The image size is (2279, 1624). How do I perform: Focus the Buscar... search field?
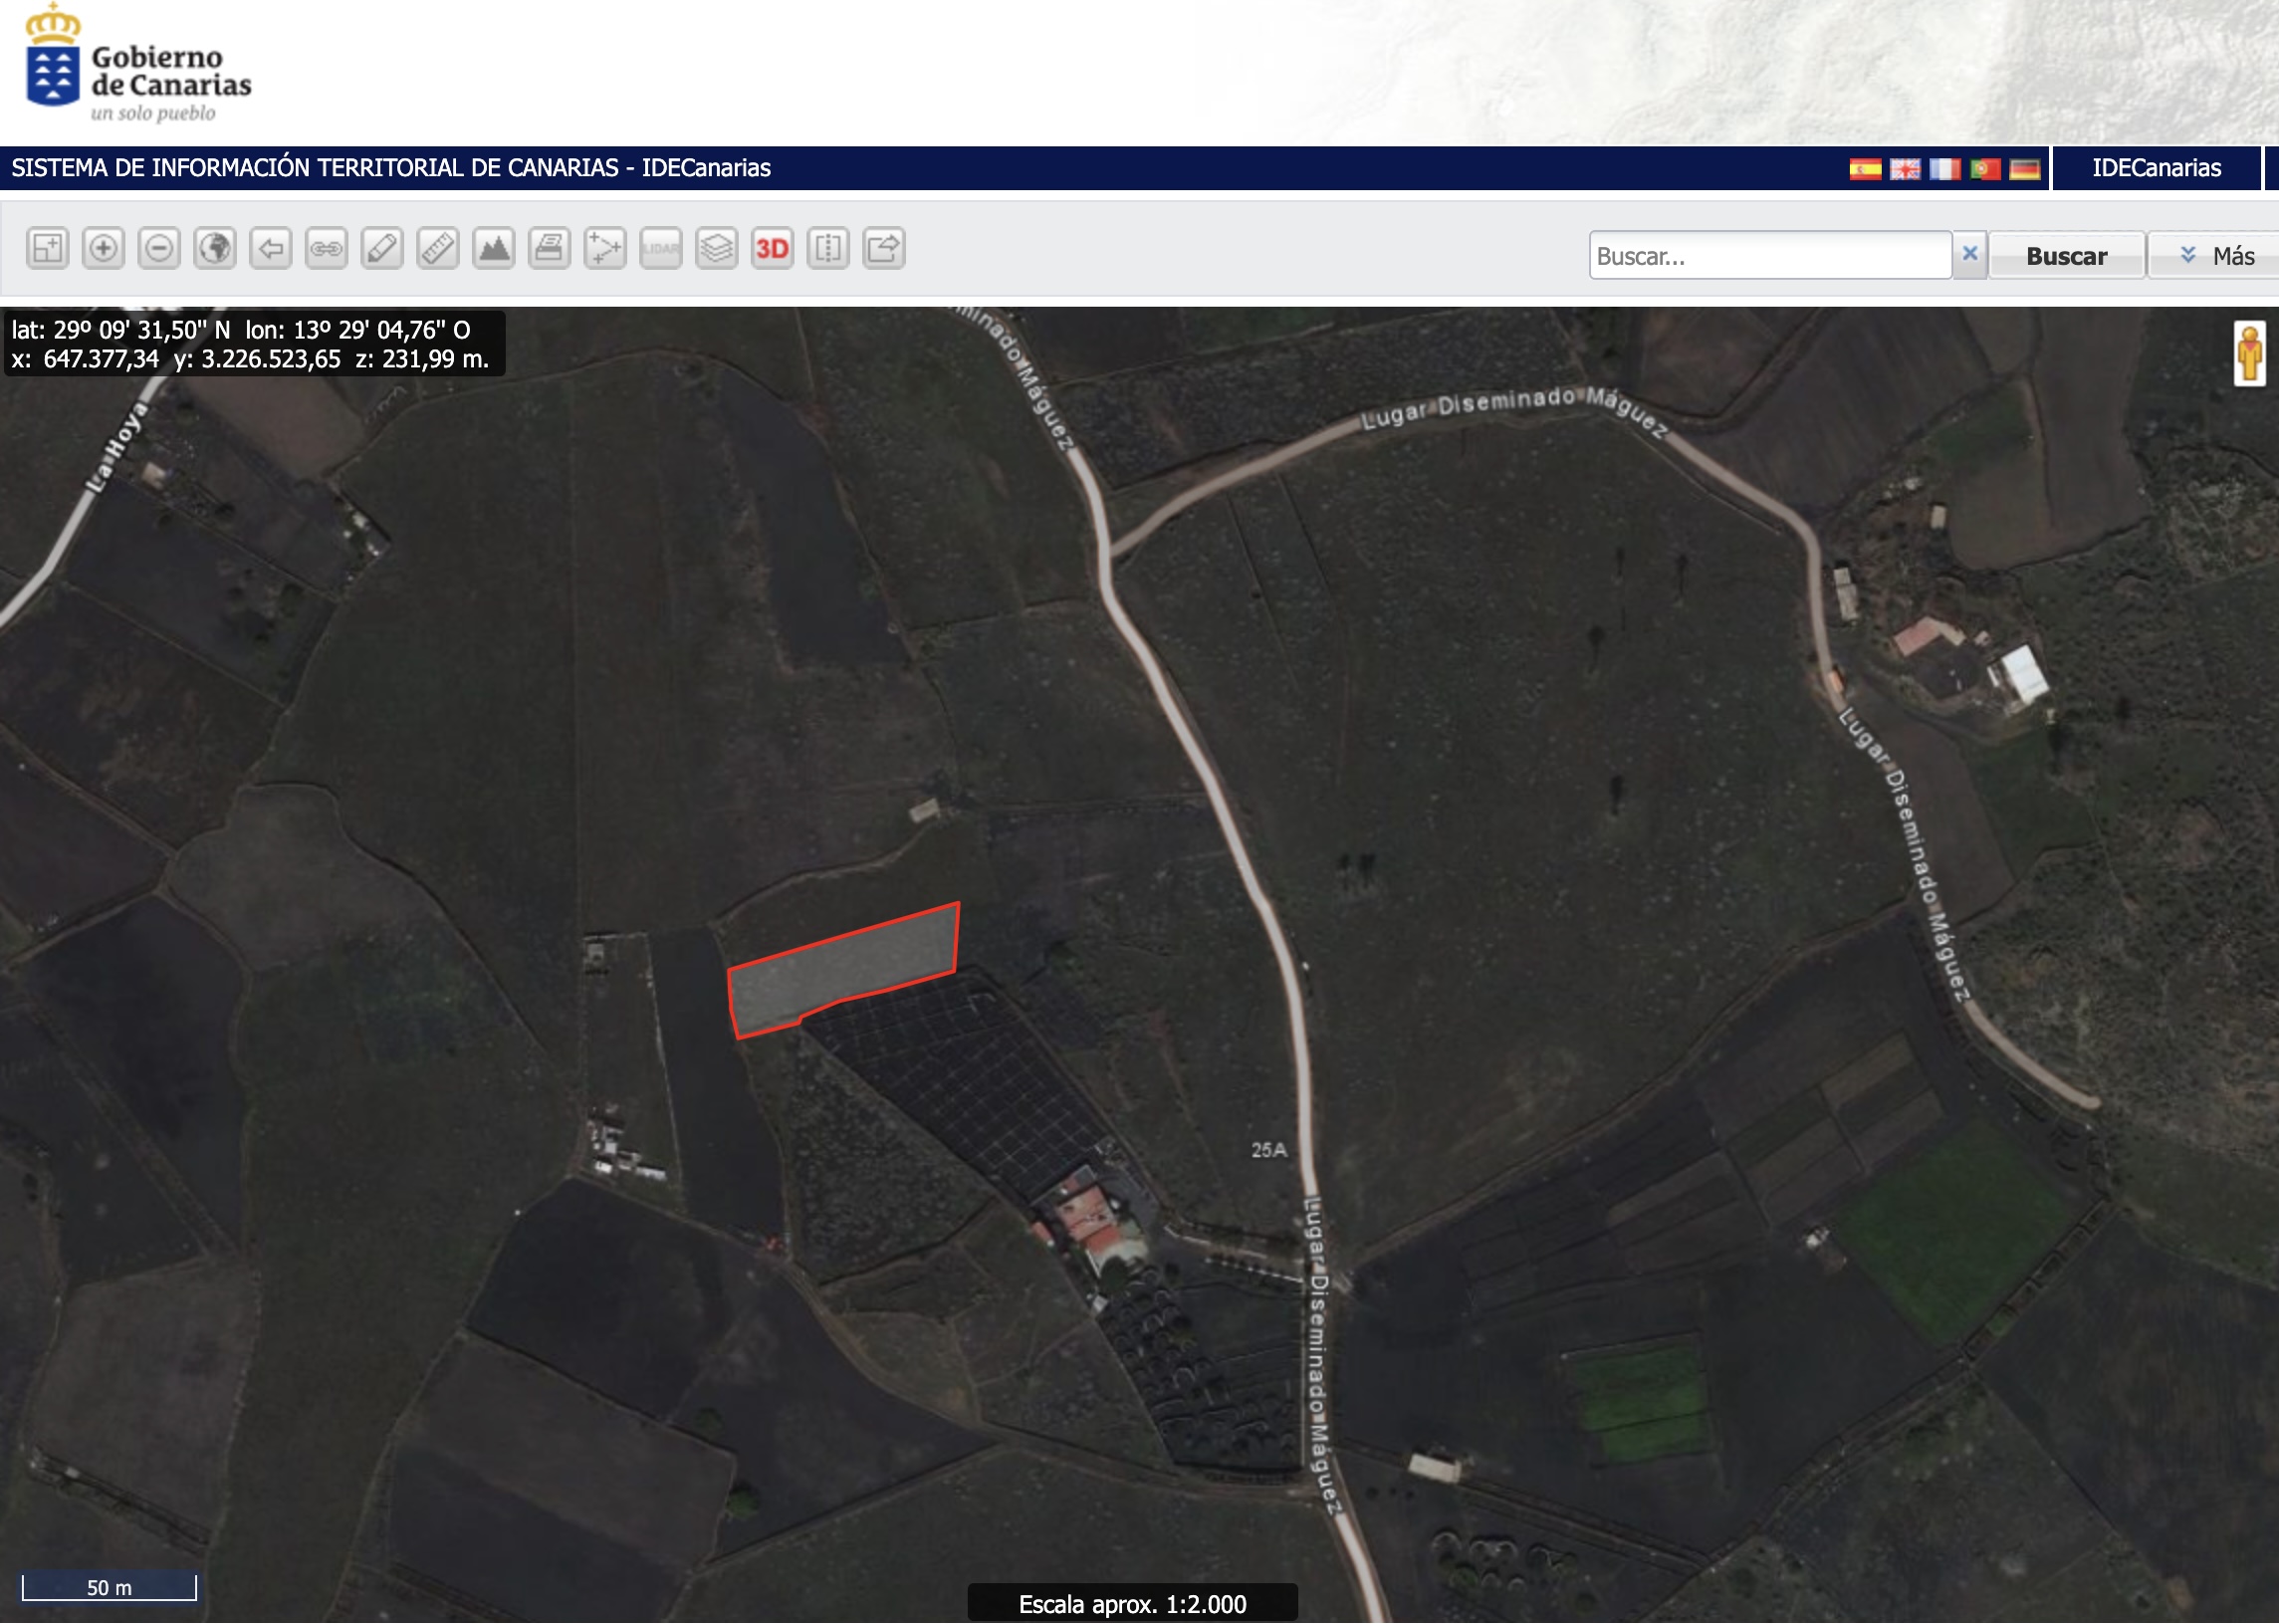tap(1768, 256)
